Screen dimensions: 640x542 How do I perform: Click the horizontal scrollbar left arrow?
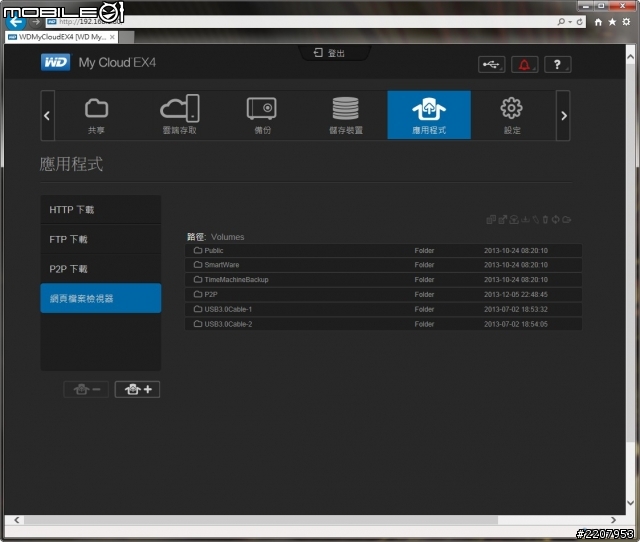click(x=17, y=520)
